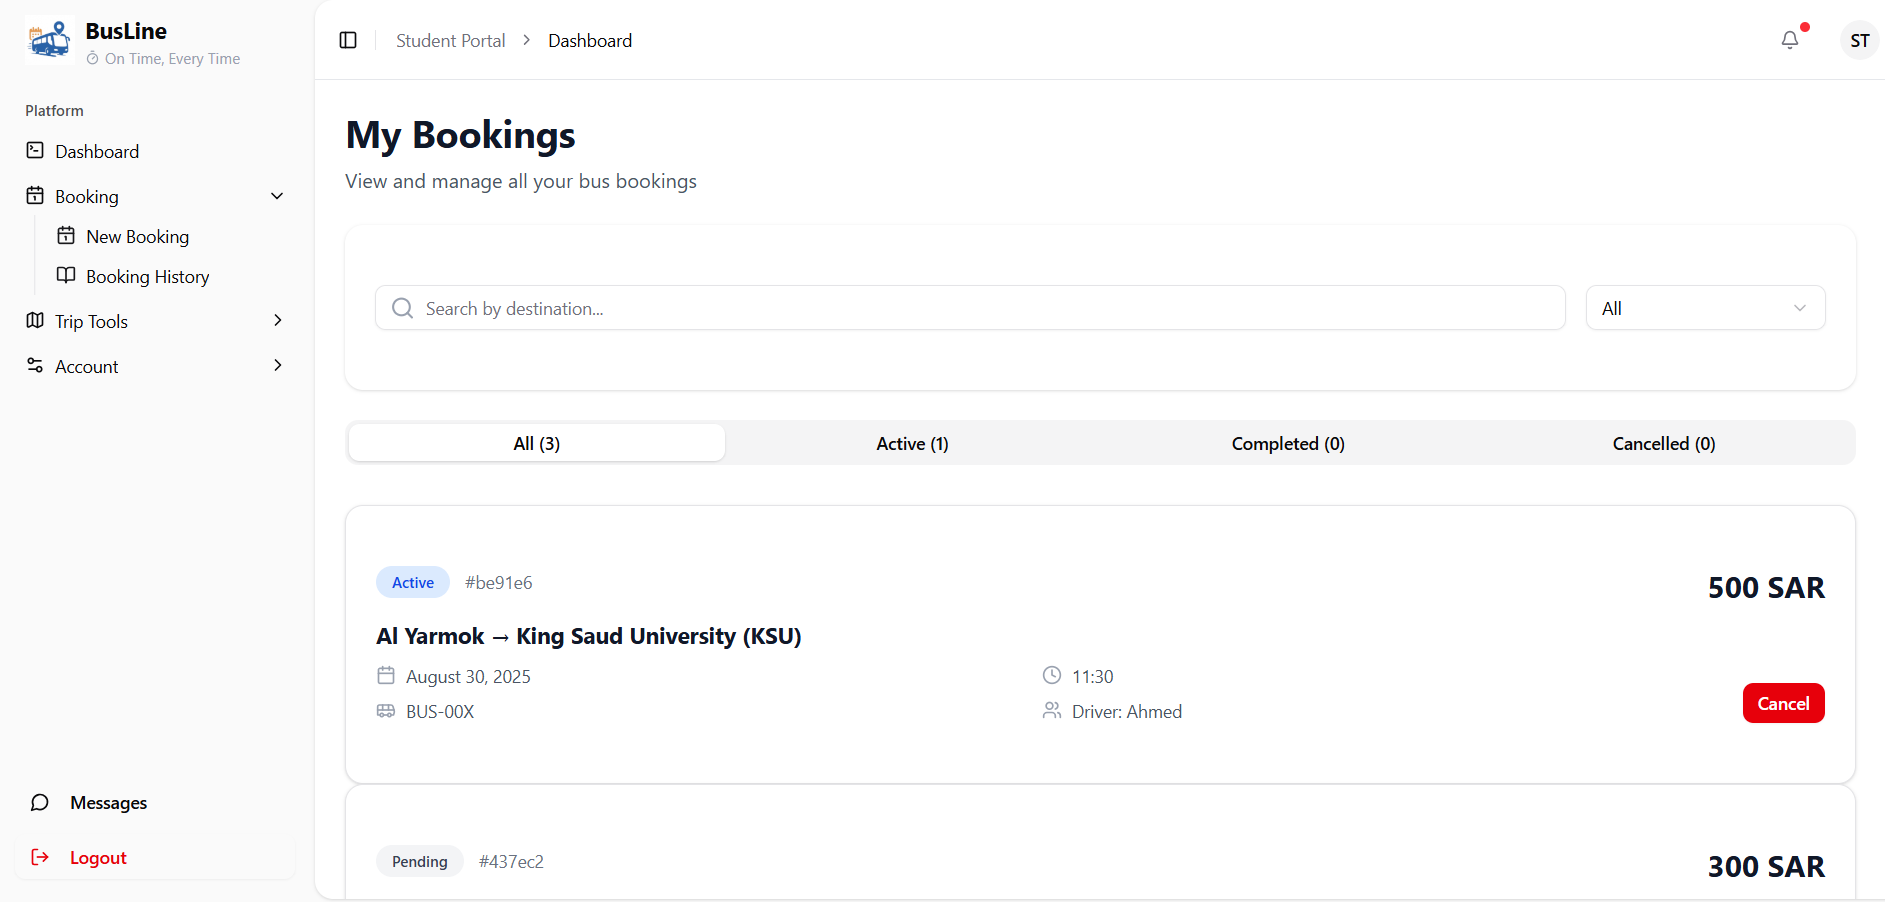1885x902 pixels.
Task: Click the Booking History book icon
Action: tap(66, 276)
